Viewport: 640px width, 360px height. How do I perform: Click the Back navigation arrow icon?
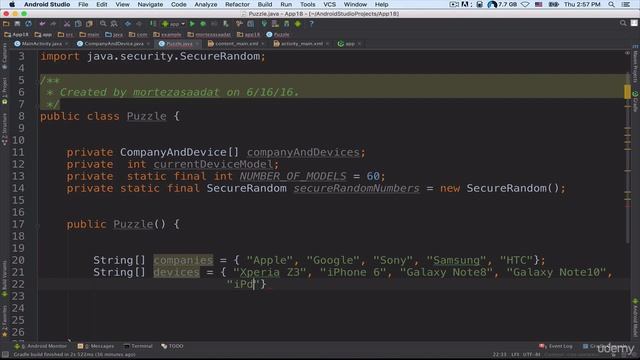tap(128, 24)
